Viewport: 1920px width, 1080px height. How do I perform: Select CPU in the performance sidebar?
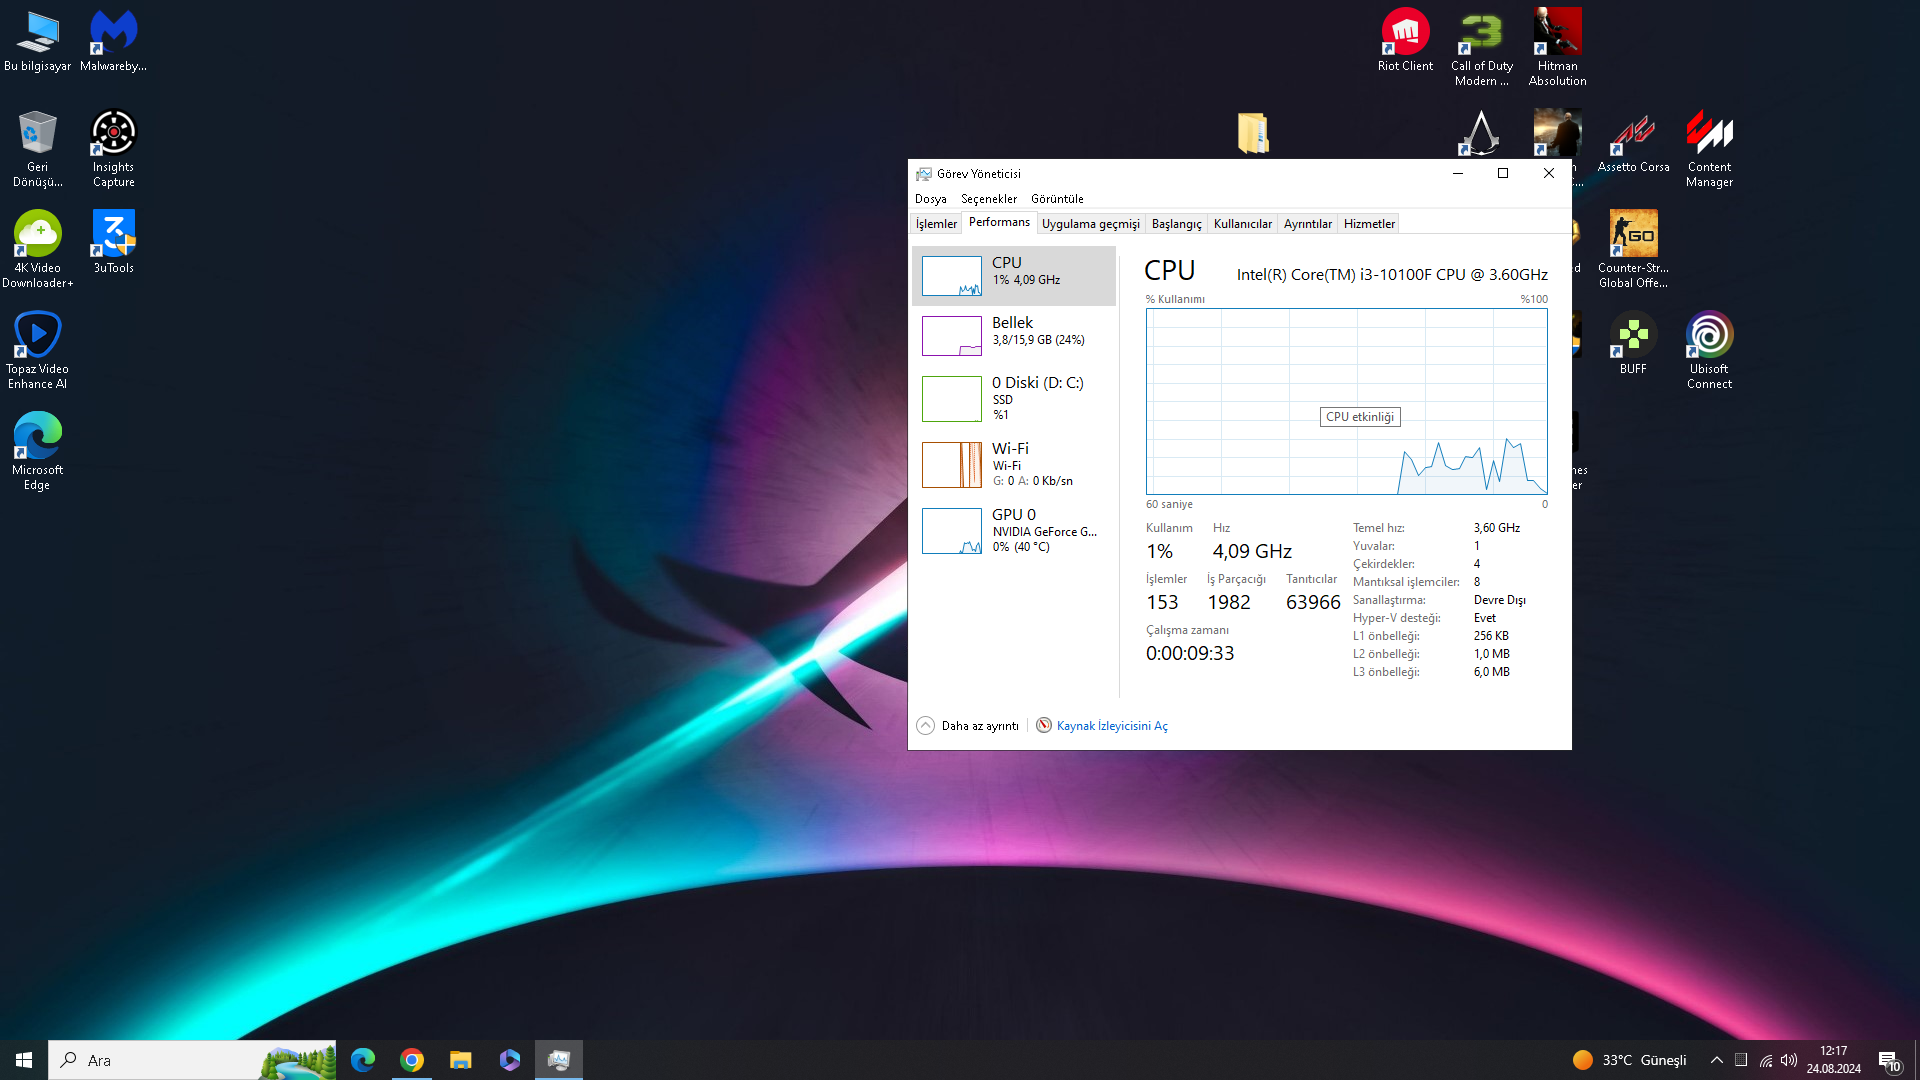[x=1014, y=276]
